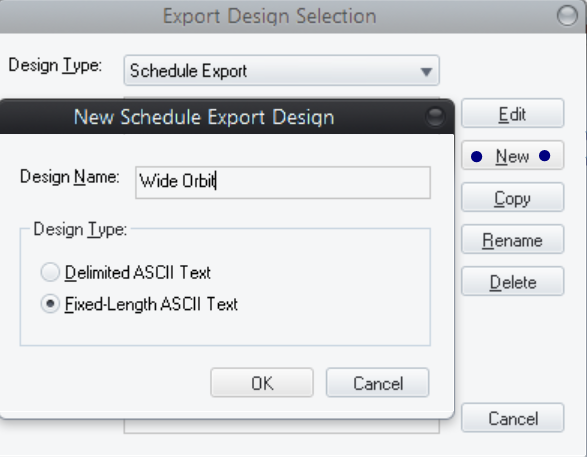Select Fixed-Length ASCII Text radio option
Image resolution: width=587 pixels, height=457 pixels.
50,304
